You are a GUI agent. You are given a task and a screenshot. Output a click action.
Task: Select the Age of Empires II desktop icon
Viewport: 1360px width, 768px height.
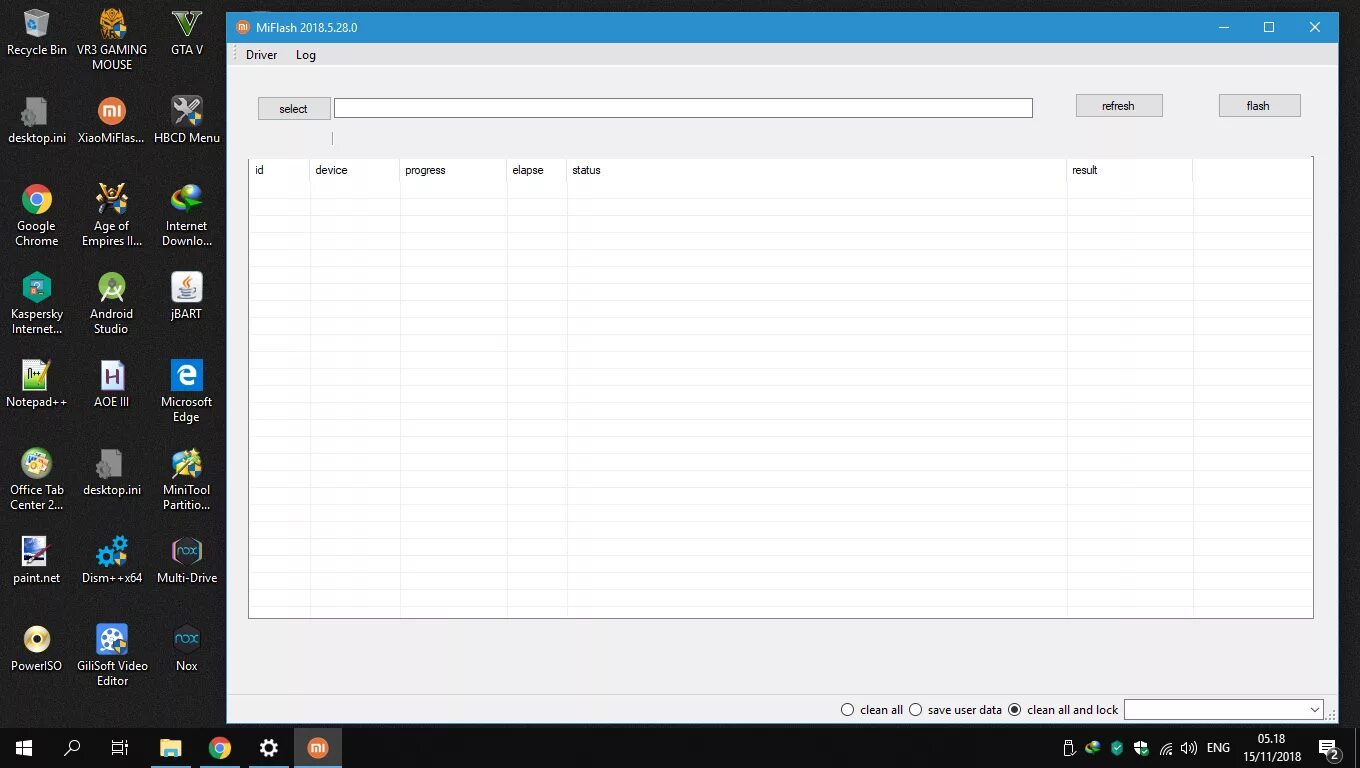point(112,216)
